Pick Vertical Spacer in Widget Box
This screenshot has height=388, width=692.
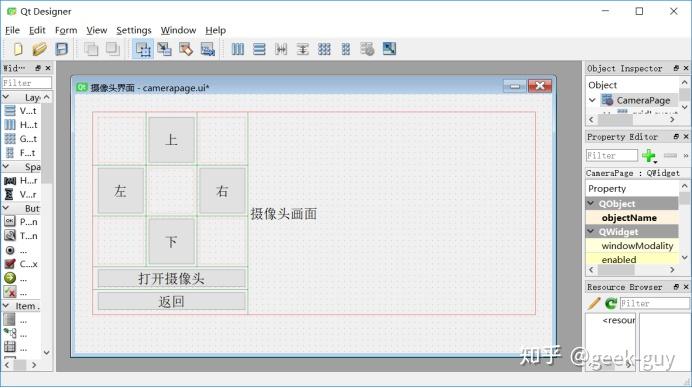click(x=21, y=194)
